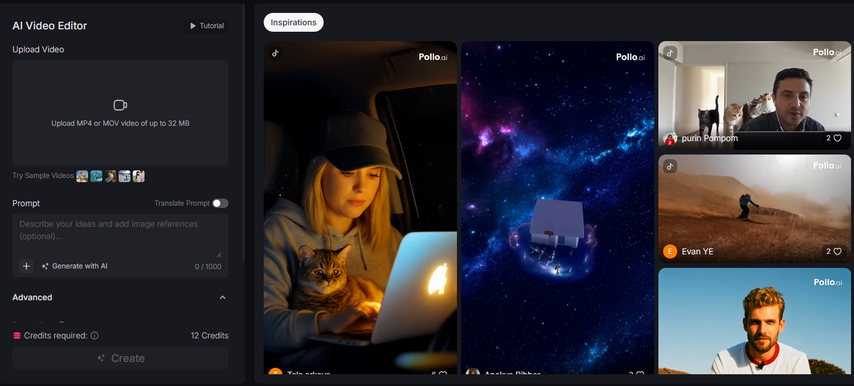Click TikTok icon on purin Pompom video
The height and width of the screenshot is (386, 854).
tap(670, 53)
